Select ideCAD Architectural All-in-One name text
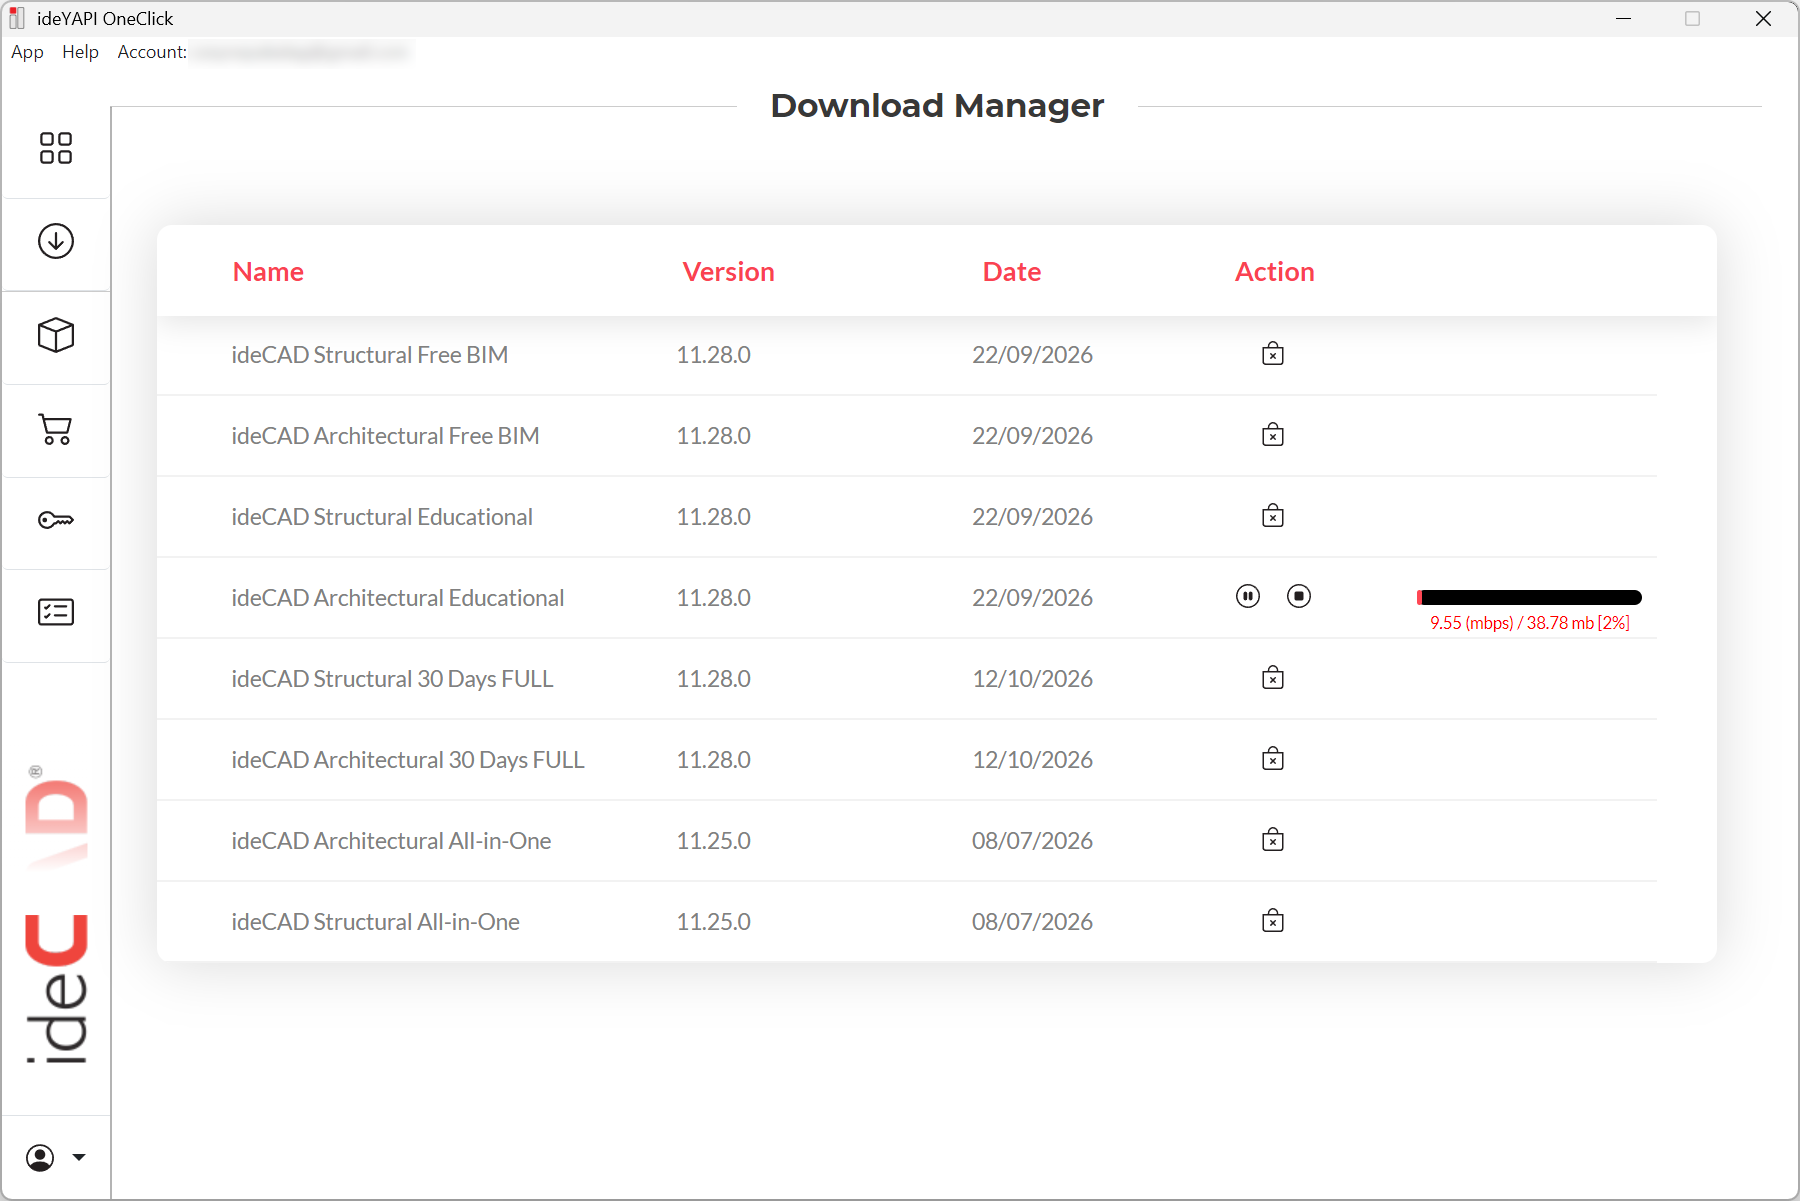The width and height of the screenshot is (1800, 1201). pyautogui.click(x=391, y=841)
